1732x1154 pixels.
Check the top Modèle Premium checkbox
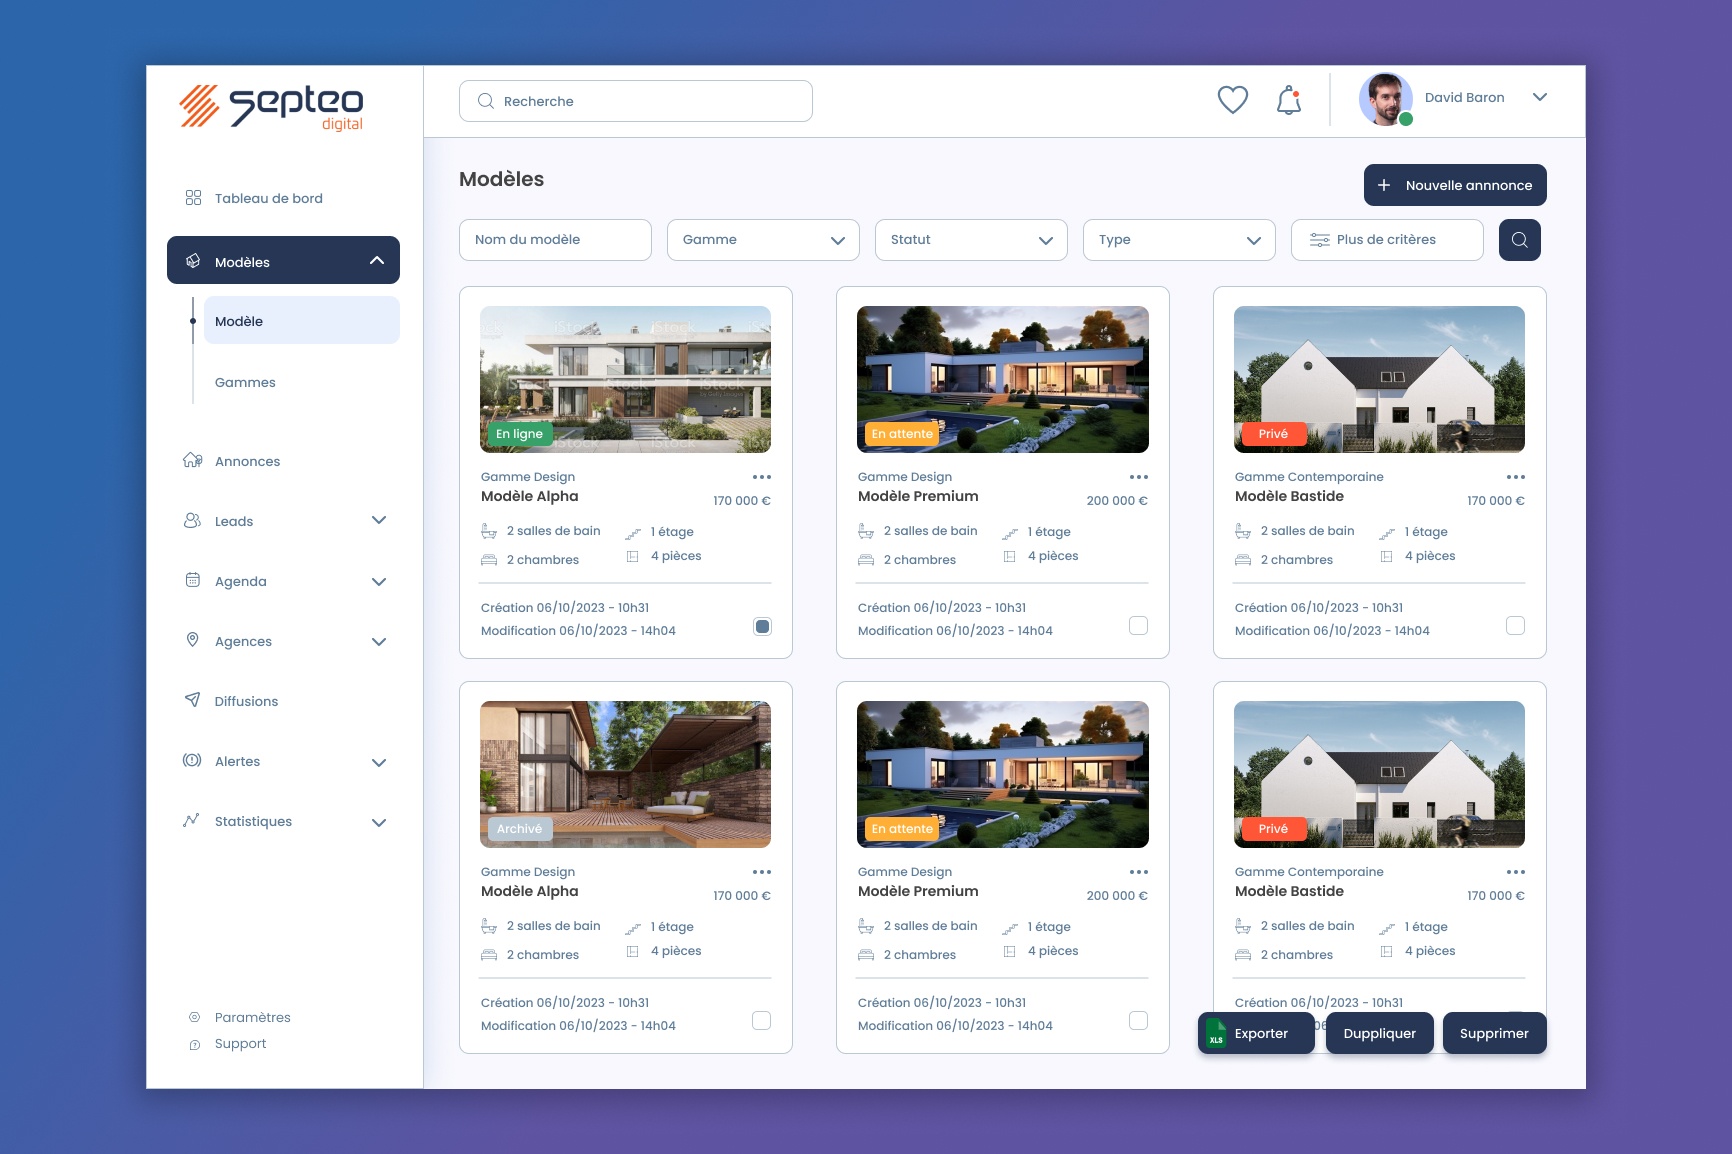pyautogui.click(x=1138, y=626)
